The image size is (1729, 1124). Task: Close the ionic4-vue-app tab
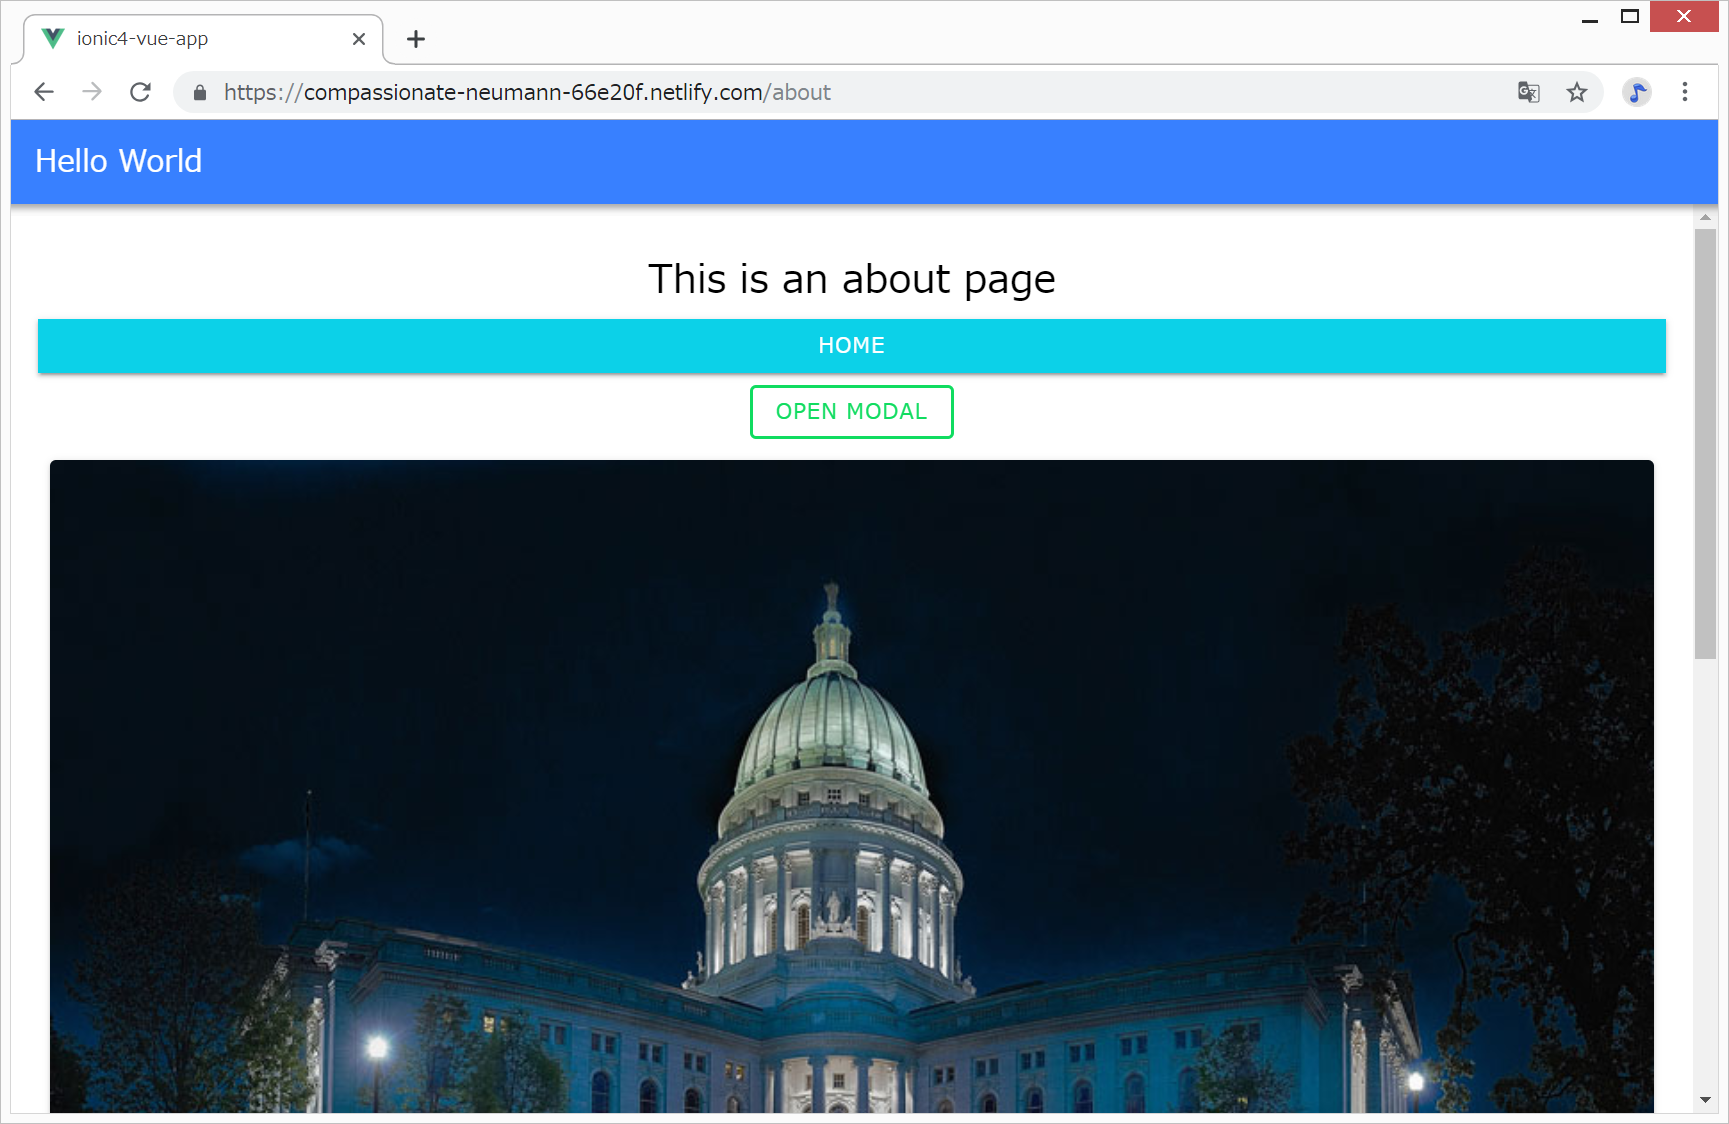(359, 39)
